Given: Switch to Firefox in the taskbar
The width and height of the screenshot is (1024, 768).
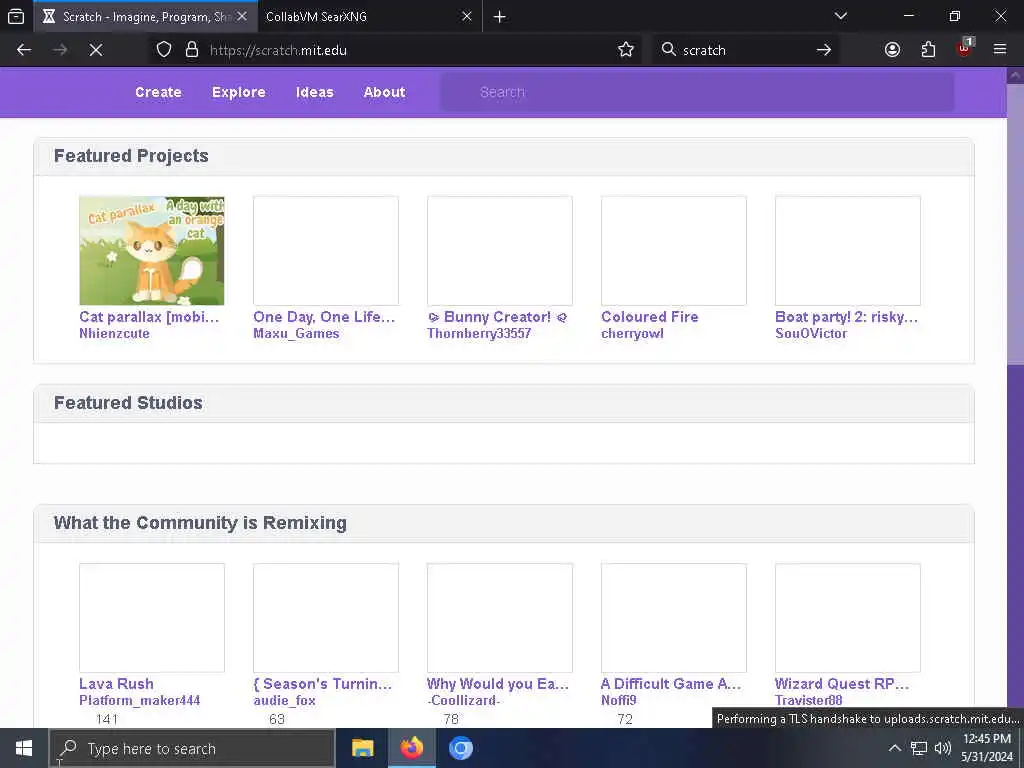Looking at the screenshot, I should [x=411, y=748].
